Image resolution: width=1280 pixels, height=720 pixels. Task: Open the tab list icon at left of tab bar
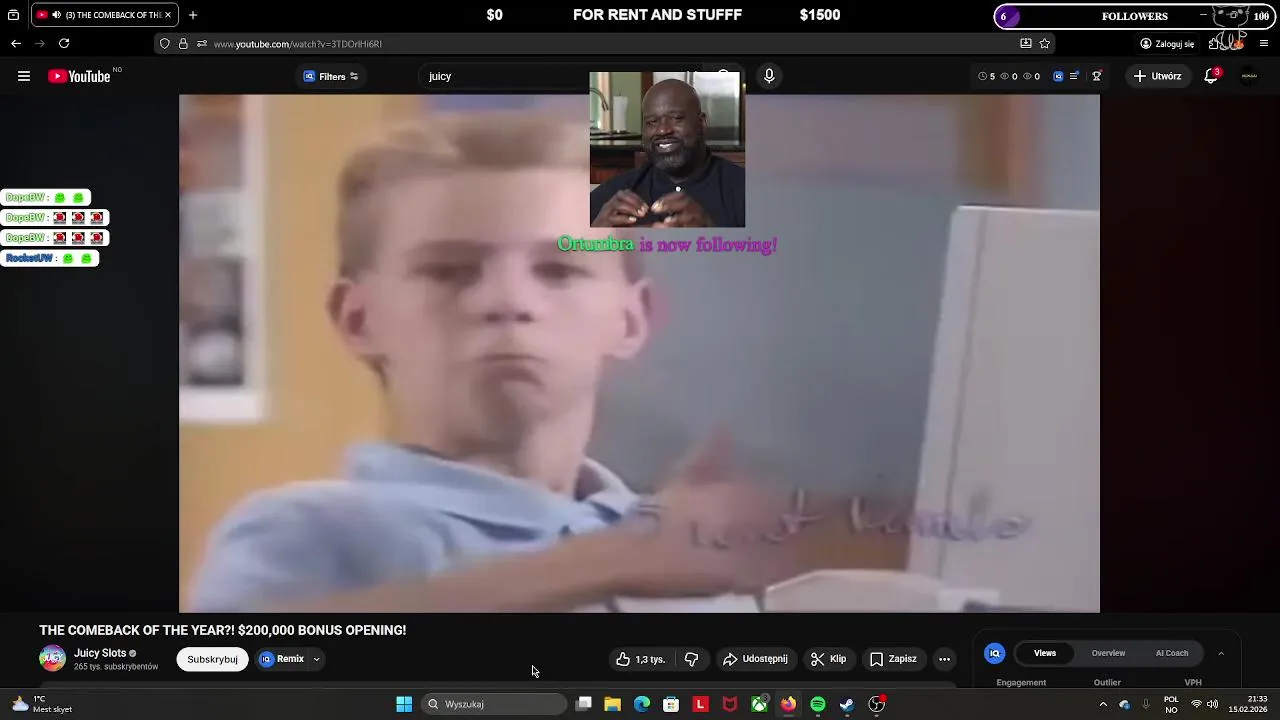click(13, 15)
